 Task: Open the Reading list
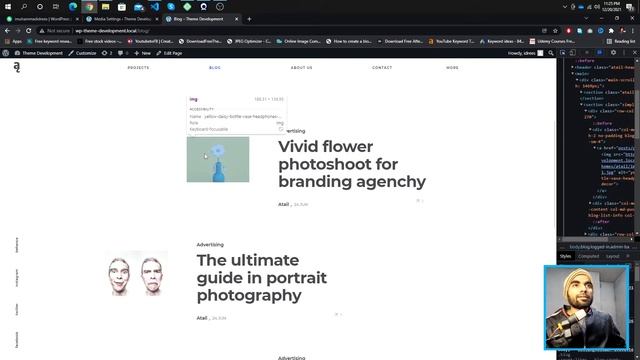[x=621, y=41]
